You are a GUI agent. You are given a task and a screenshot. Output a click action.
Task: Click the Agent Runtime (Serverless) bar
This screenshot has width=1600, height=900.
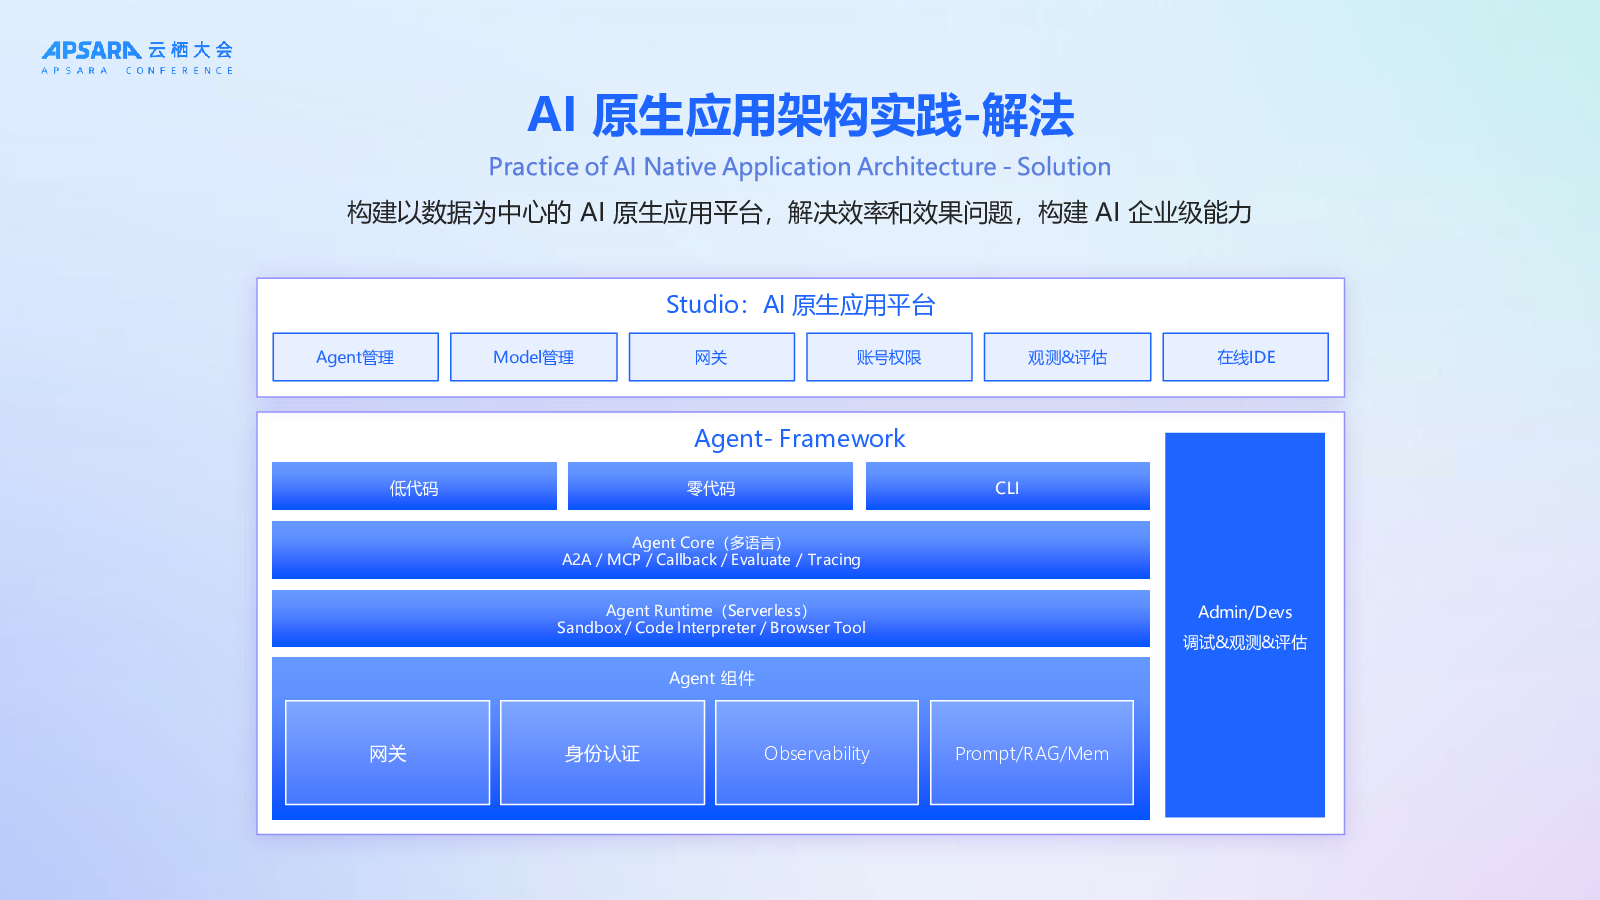[x=711, y=618]
